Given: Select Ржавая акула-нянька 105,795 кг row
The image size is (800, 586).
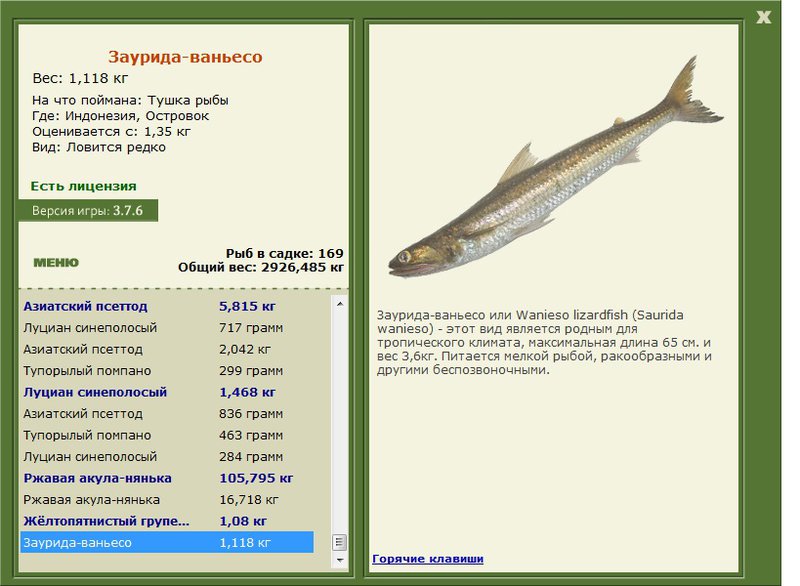Looking at the screenshot, I should [167, 478].
